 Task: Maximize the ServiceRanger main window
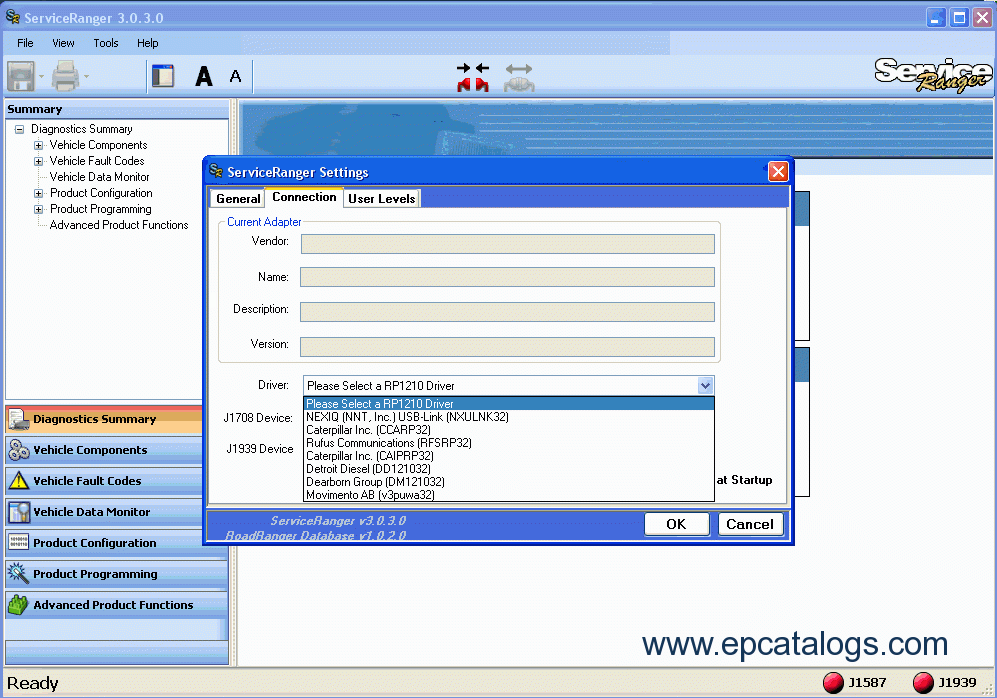[959, 17]
